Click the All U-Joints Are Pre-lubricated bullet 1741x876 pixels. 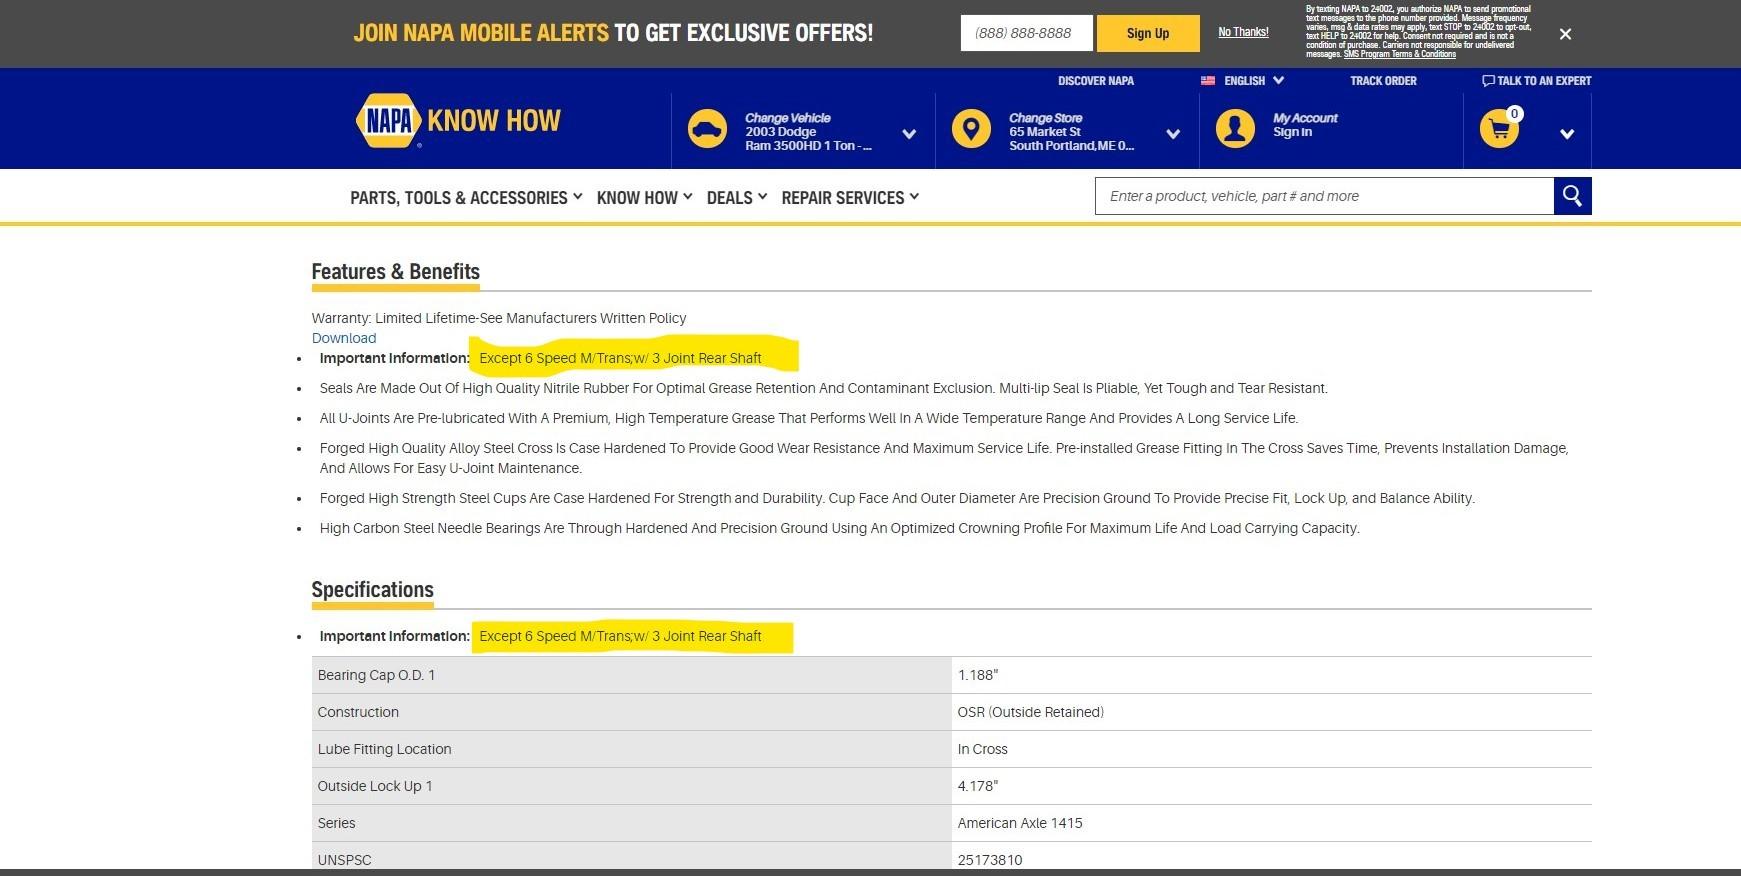click(x=809, y=418)
